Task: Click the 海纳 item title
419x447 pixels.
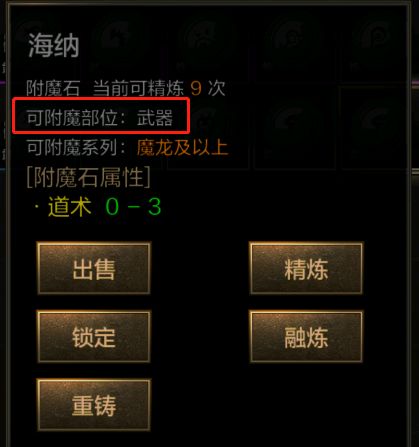Action: tap(53, 46)
